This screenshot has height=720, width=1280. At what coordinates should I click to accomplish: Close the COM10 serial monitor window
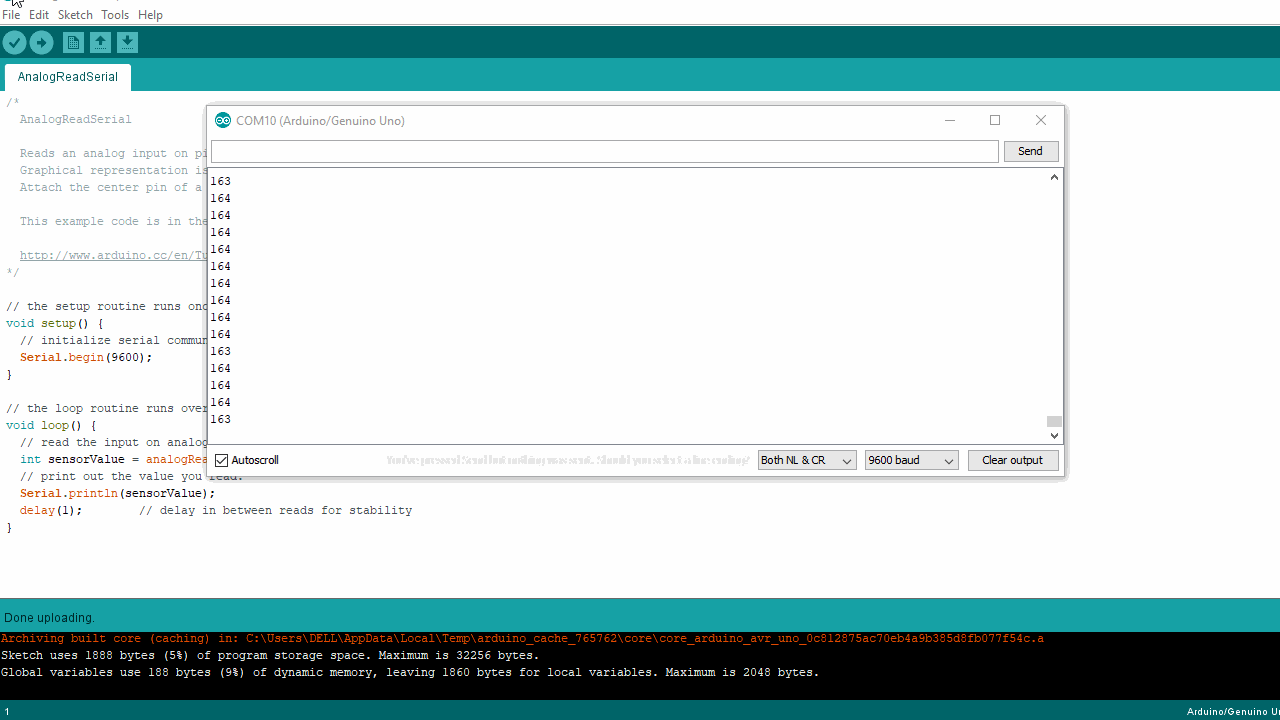click(x=1041, y=121)
